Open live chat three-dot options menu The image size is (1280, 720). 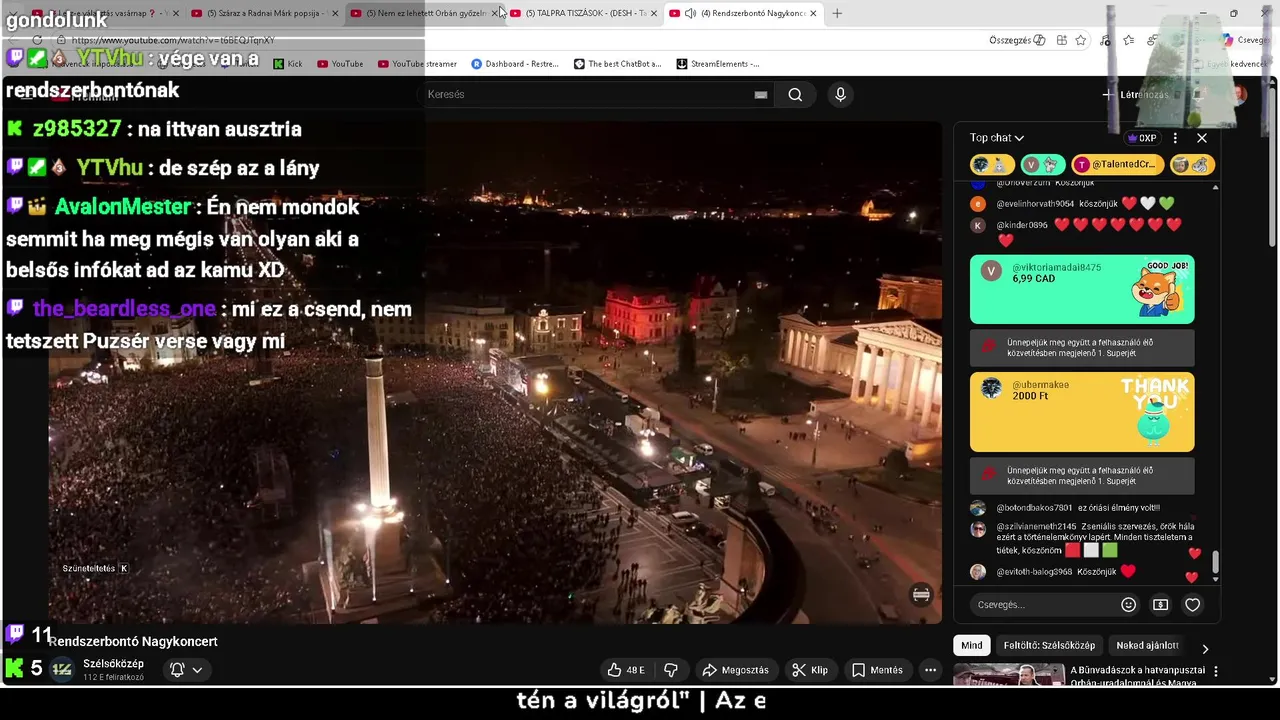1175,138
